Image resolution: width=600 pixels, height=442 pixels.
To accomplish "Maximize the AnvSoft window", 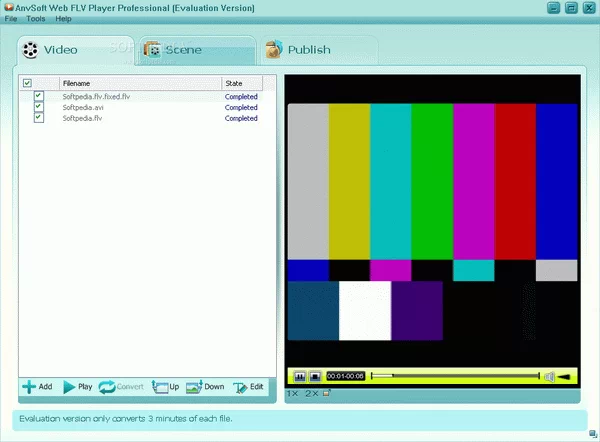I will coord(571,8).
